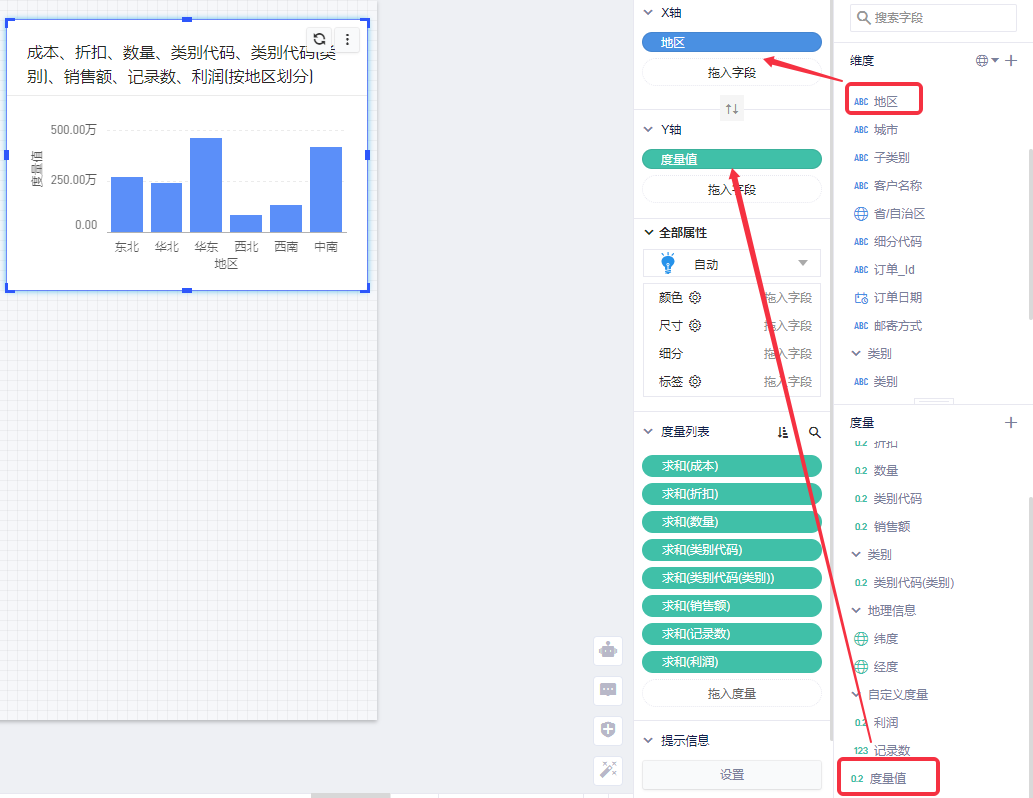
Task: Collapse the 全部属性 section
Action: pyautogui.click(x=648, y=232)
